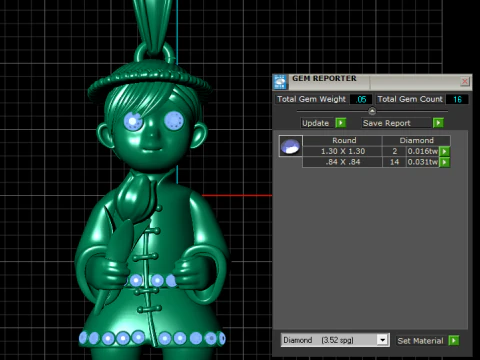Click the material dropdown arrow button
Viewport: 480px width, 360px height.
click(x=383, y=340)
